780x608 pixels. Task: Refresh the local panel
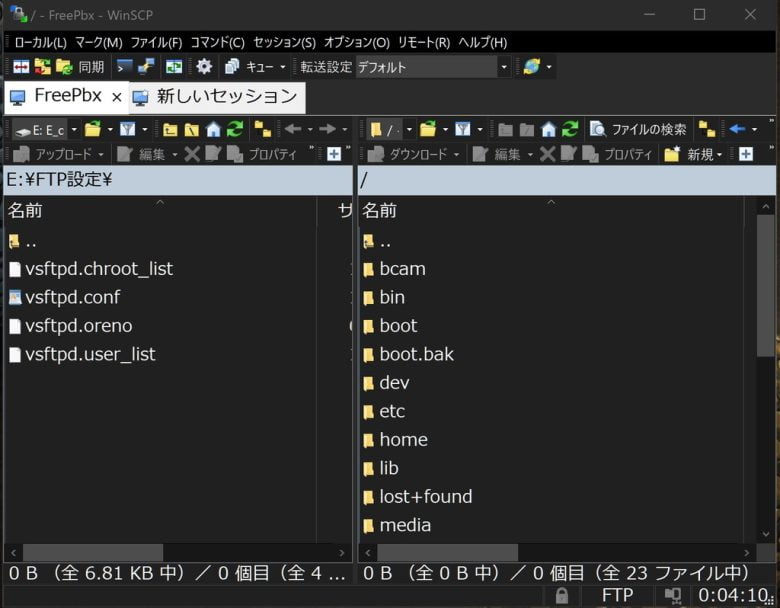235,129
